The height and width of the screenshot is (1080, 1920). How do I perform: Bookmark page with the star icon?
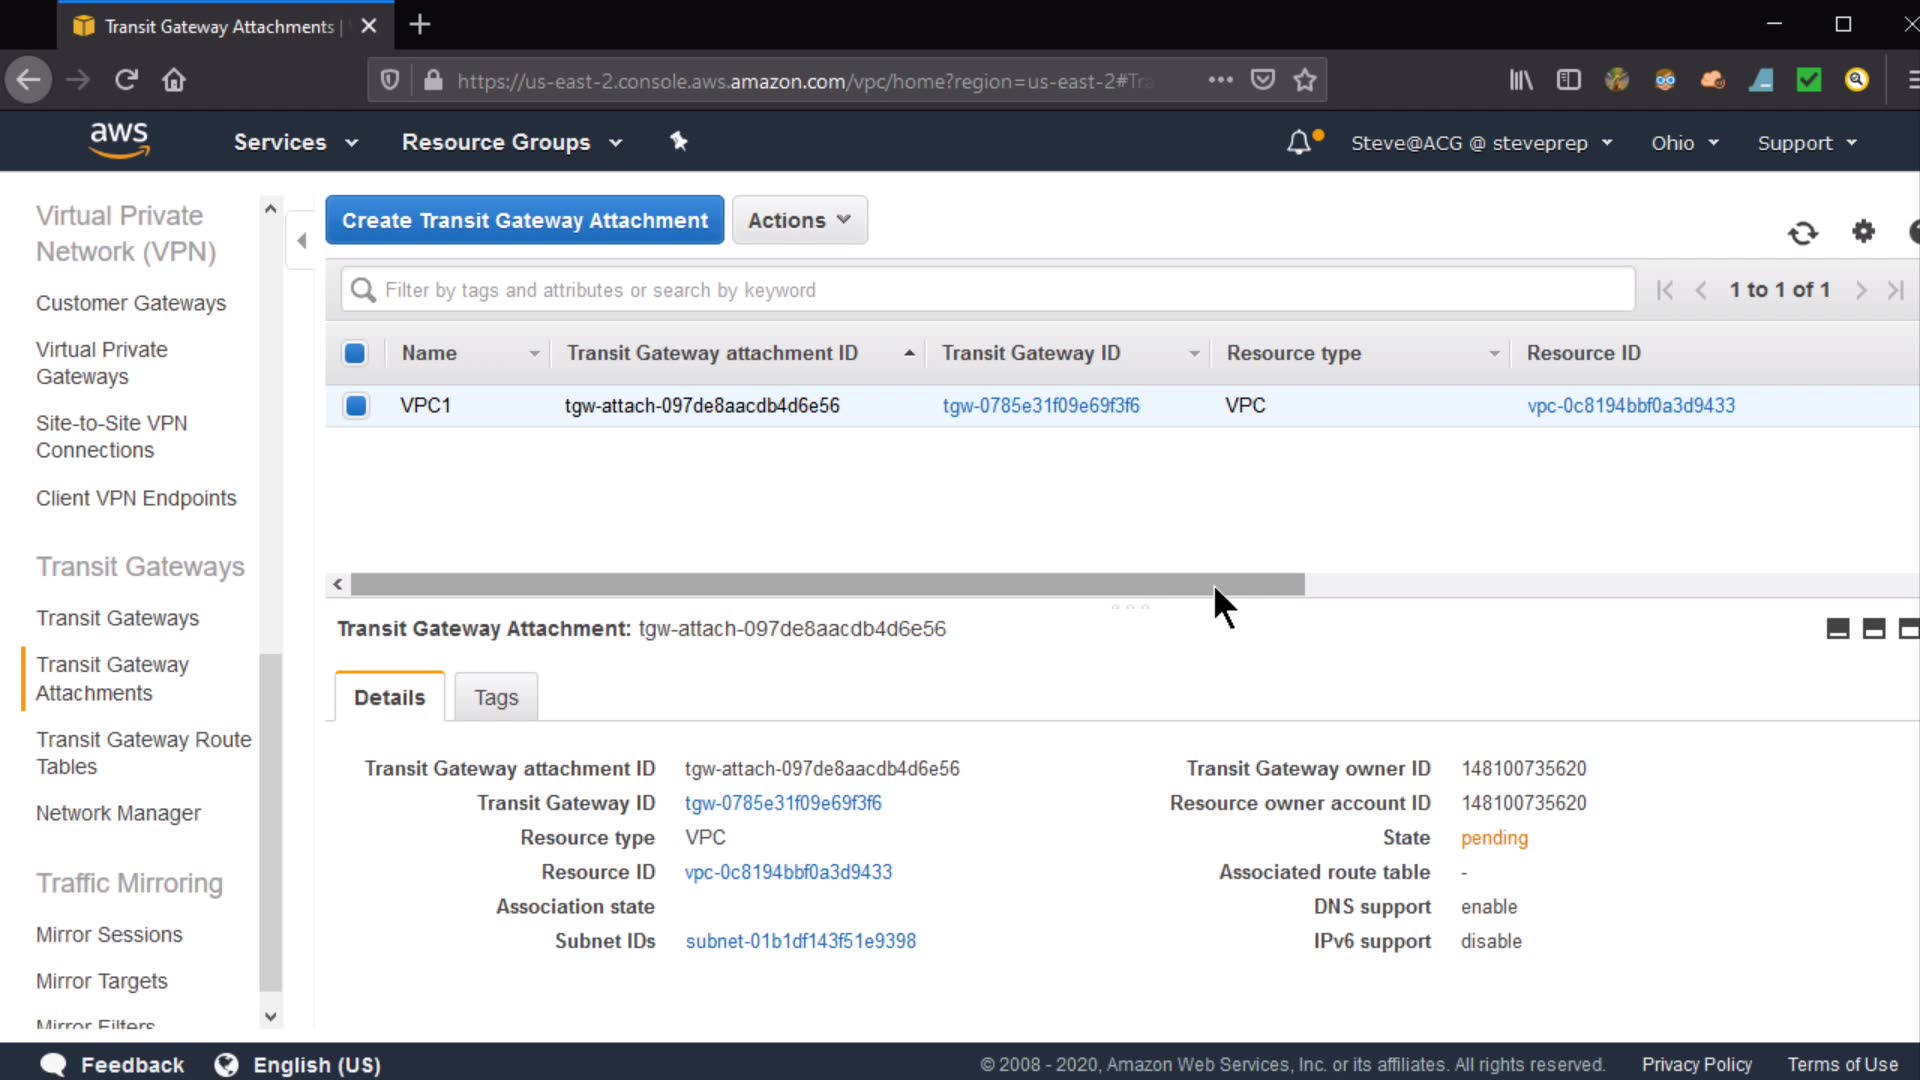click(x=1304, y=80)
